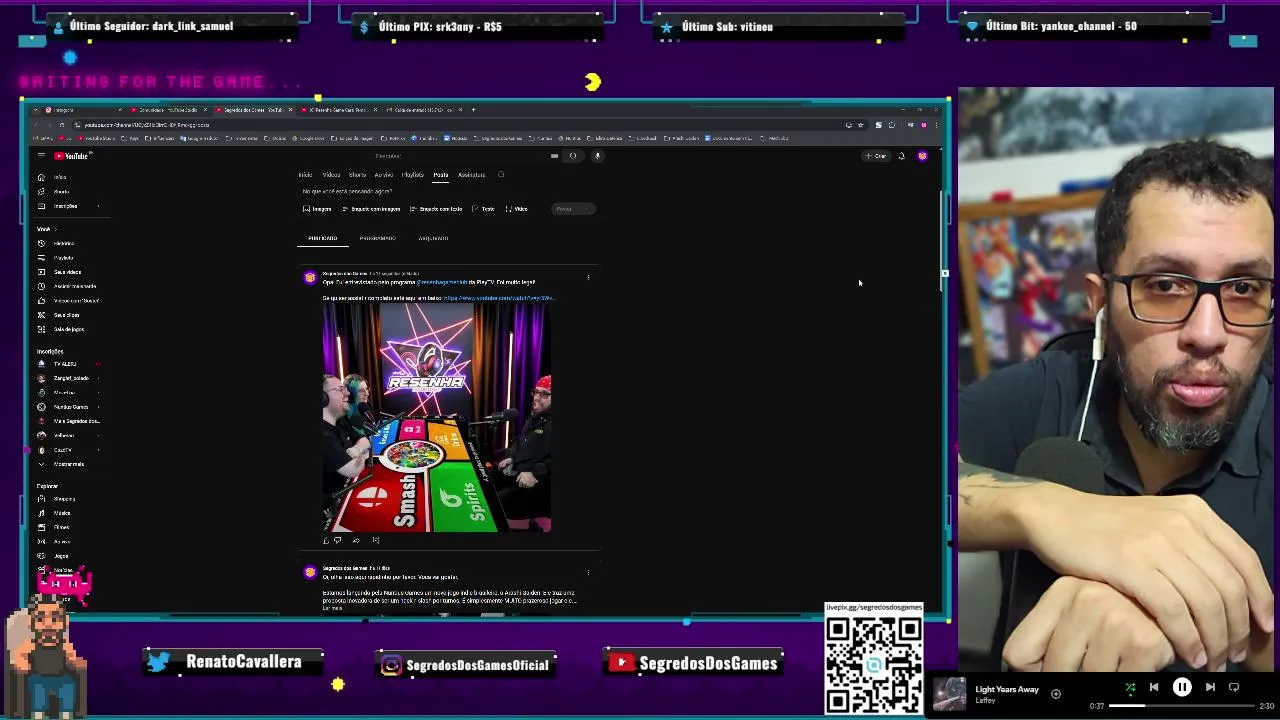Open Início in the YouTube sidebar
This screenshot has height=720, width=1280.
(60, 177)
